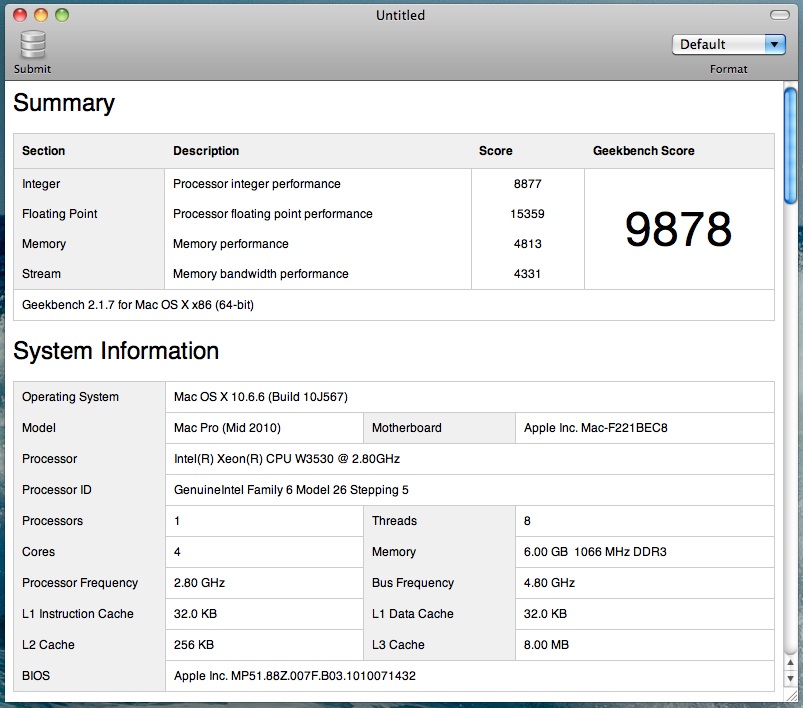Click the scrollbar down arrow
This screenshot has height=708, width=803.
[x=791, y=678]
